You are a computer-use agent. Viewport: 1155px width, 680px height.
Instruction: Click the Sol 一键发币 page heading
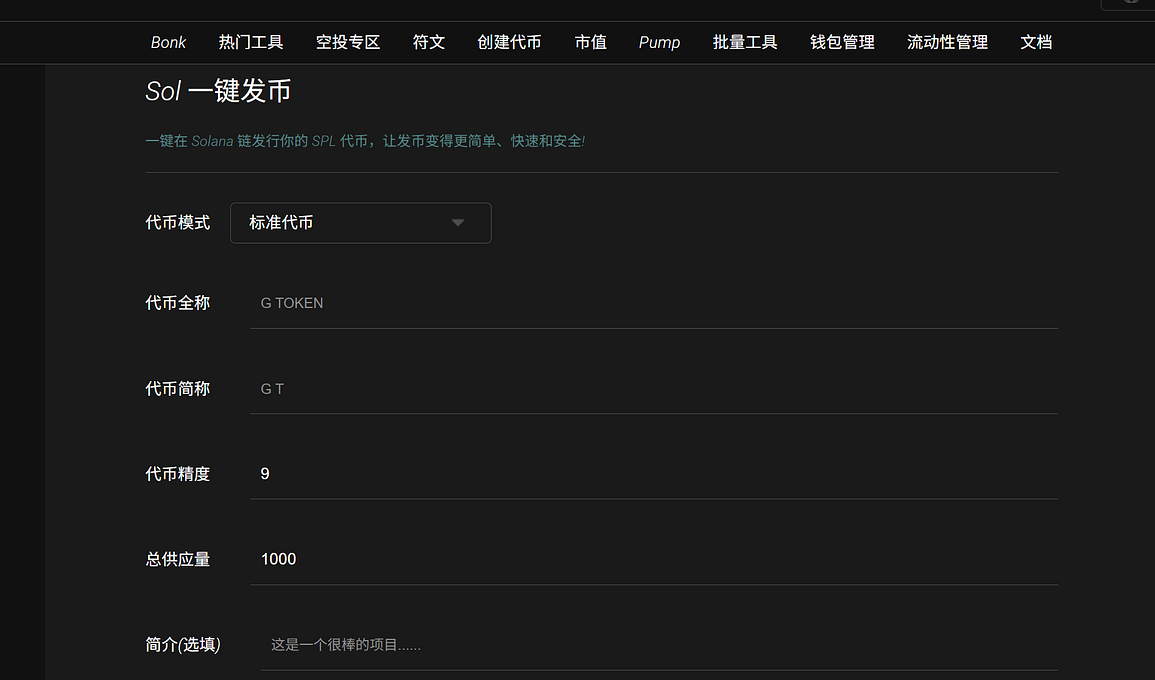[218, 91]
